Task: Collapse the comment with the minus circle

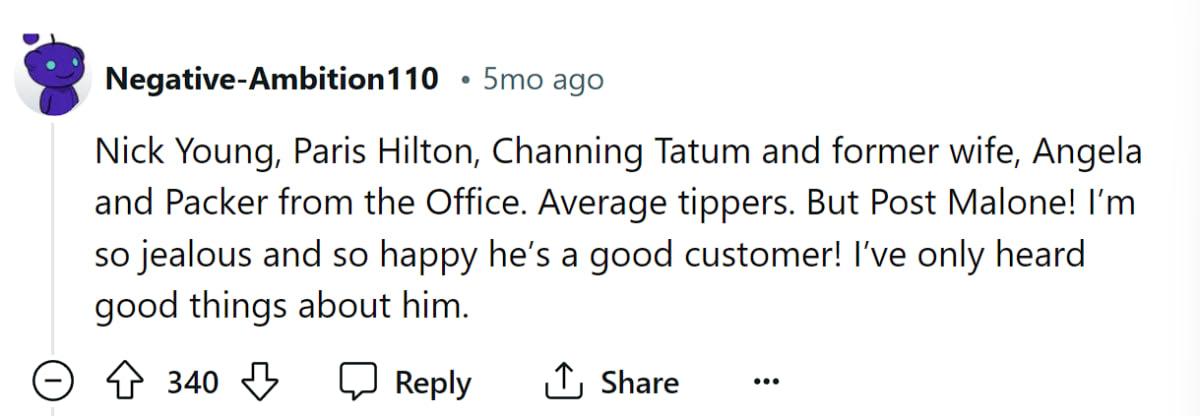Action: click(x=52, y=382)
